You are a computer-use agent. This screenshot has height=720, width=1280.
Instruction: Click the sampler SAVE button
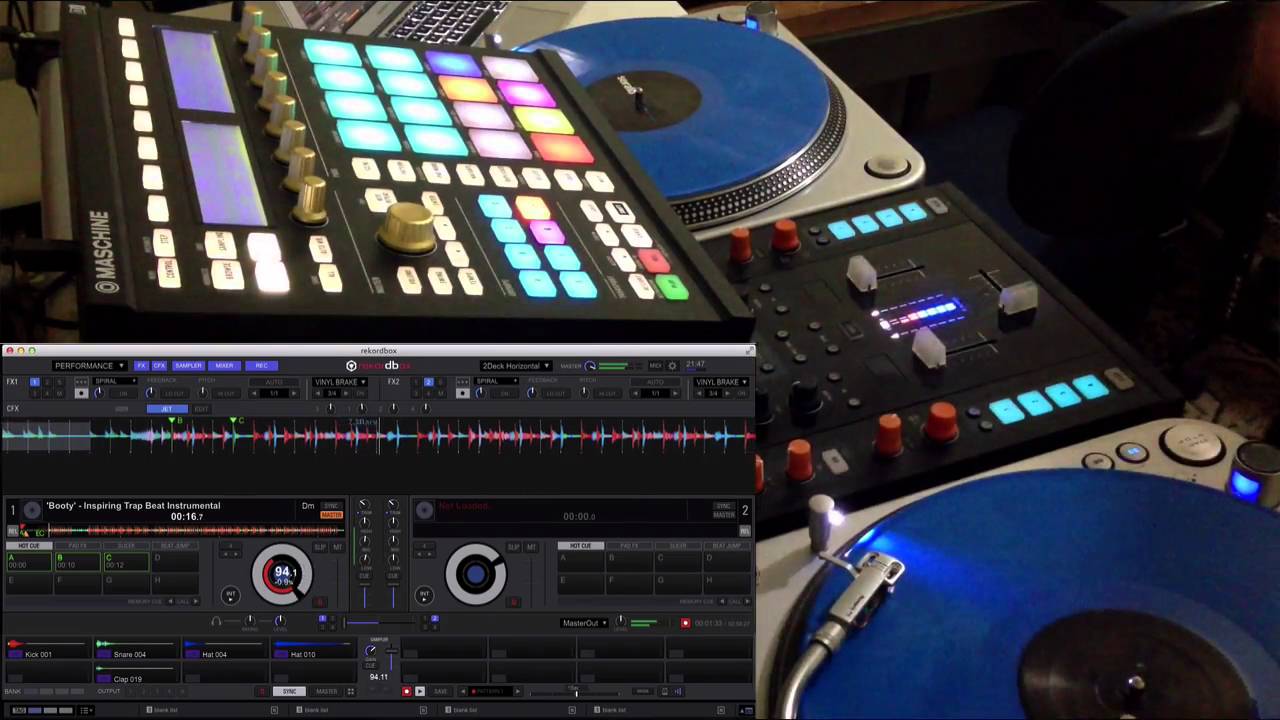(441, 691)
